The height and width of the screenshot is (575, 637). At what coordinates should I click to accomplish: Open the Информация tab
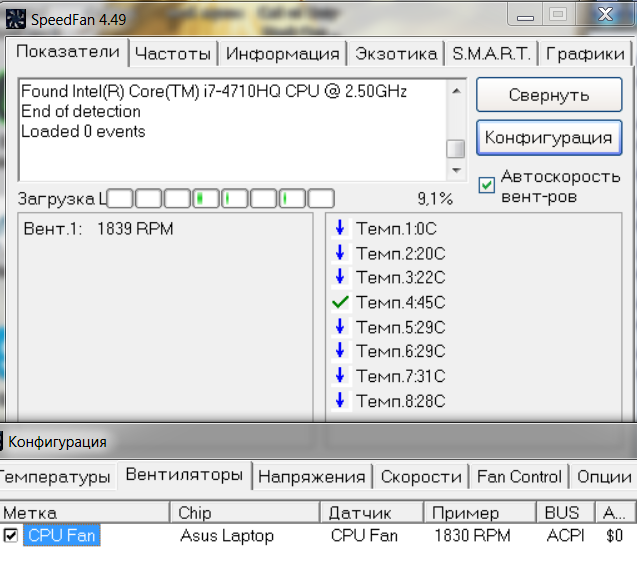(x=282, y=54)
